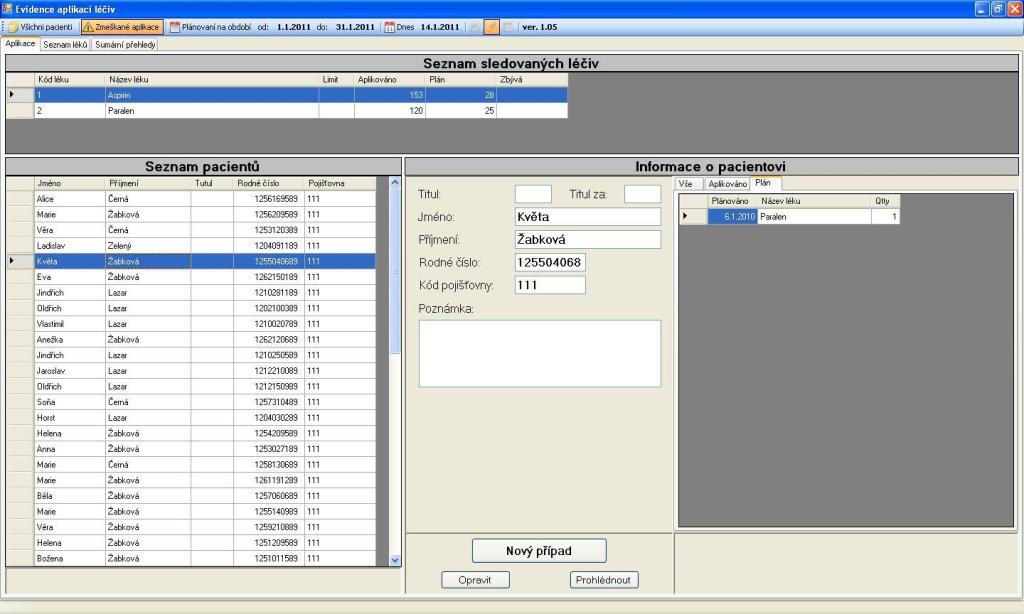Select patient Božena Žabková
Screen dimensions: 1024x614
(x=191, y=558)
